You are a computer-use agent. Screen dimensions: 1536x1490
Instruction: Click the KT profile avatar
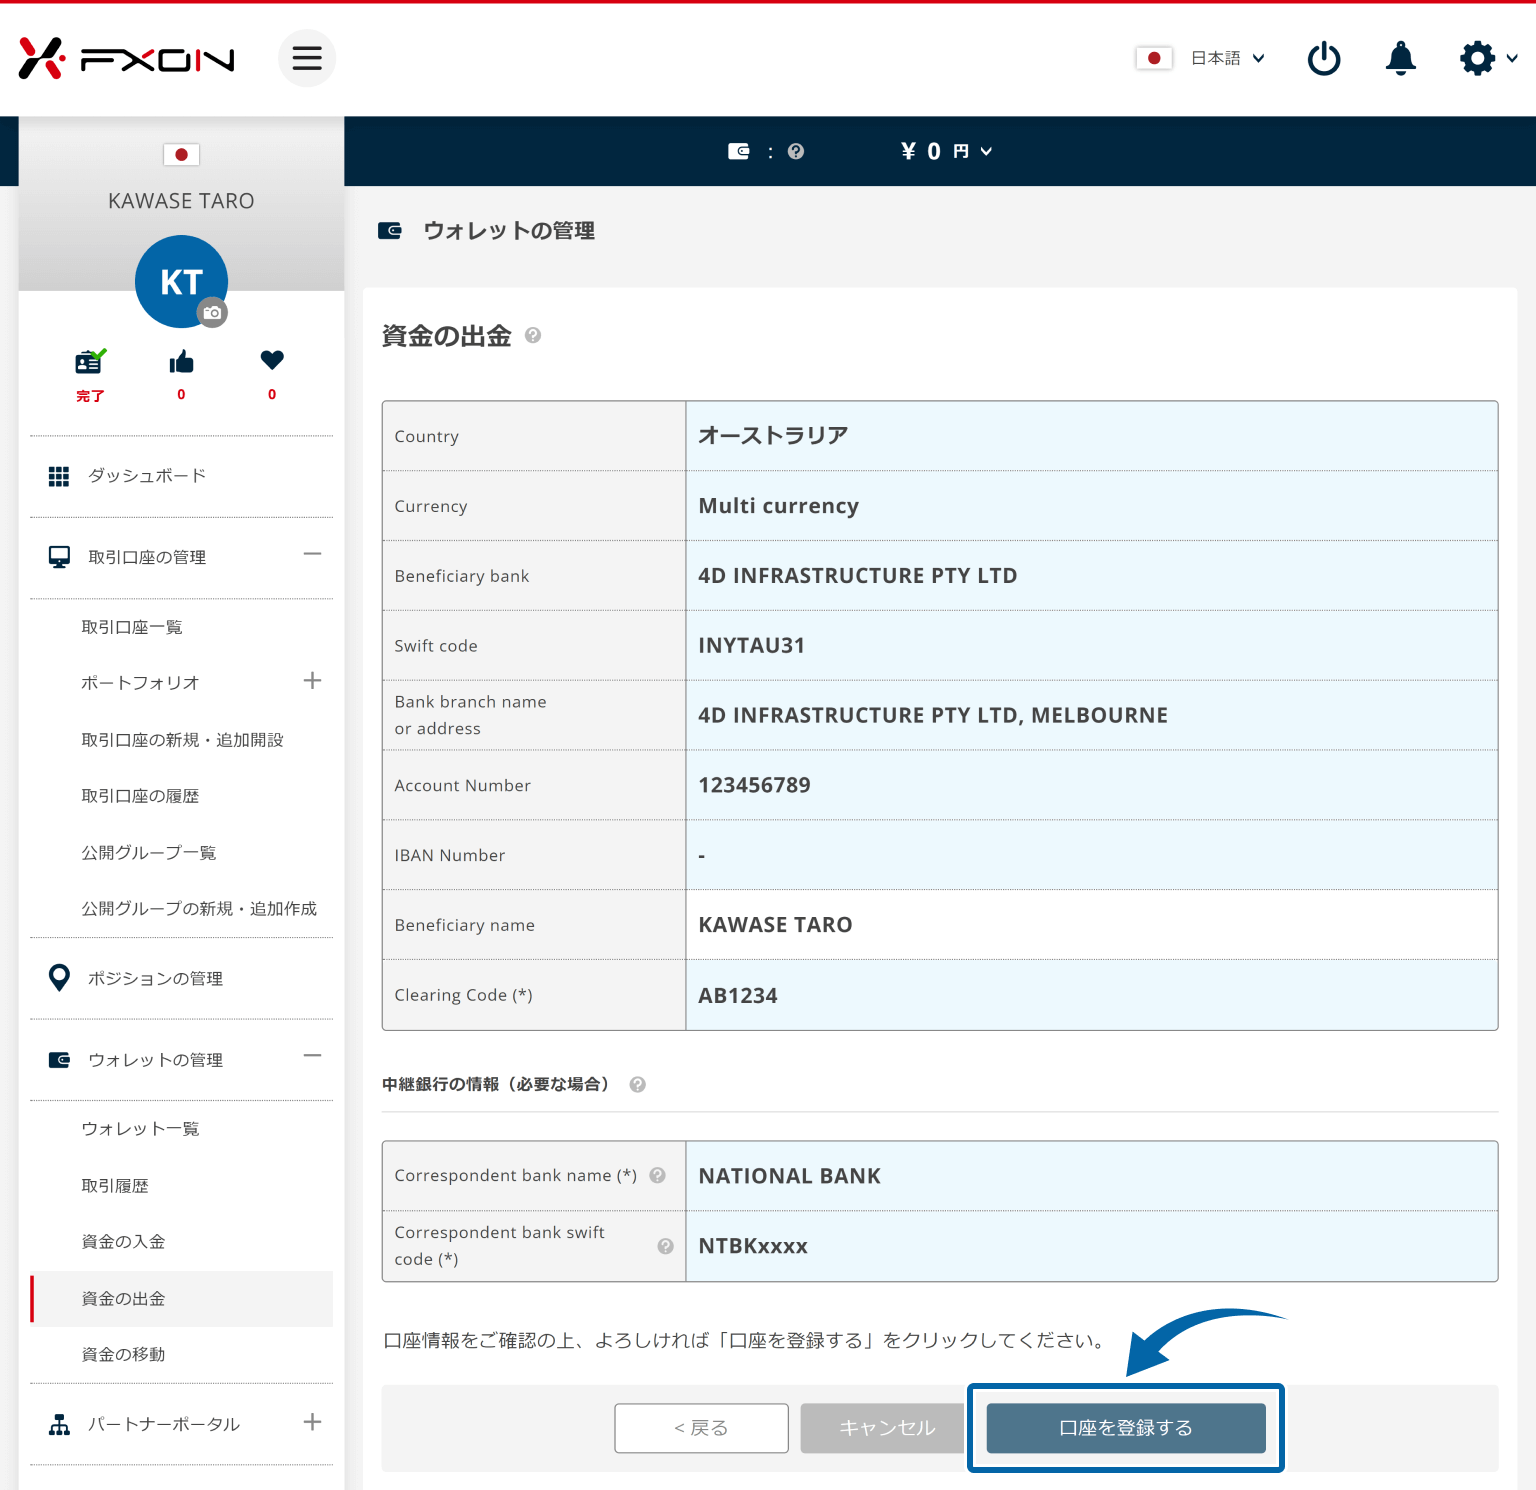pyautogui.click(x=181, y=281)
